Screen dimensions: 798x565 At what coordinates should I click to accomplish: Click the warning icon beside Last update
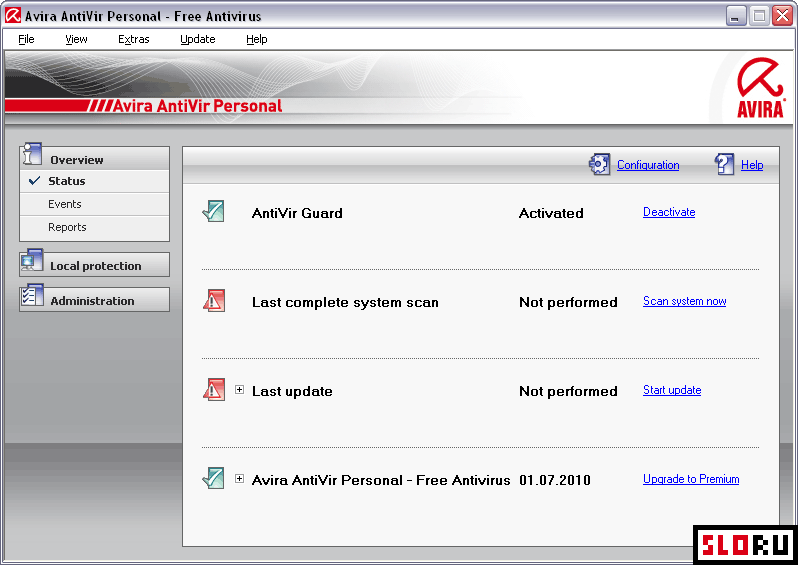tap(214, 390)
